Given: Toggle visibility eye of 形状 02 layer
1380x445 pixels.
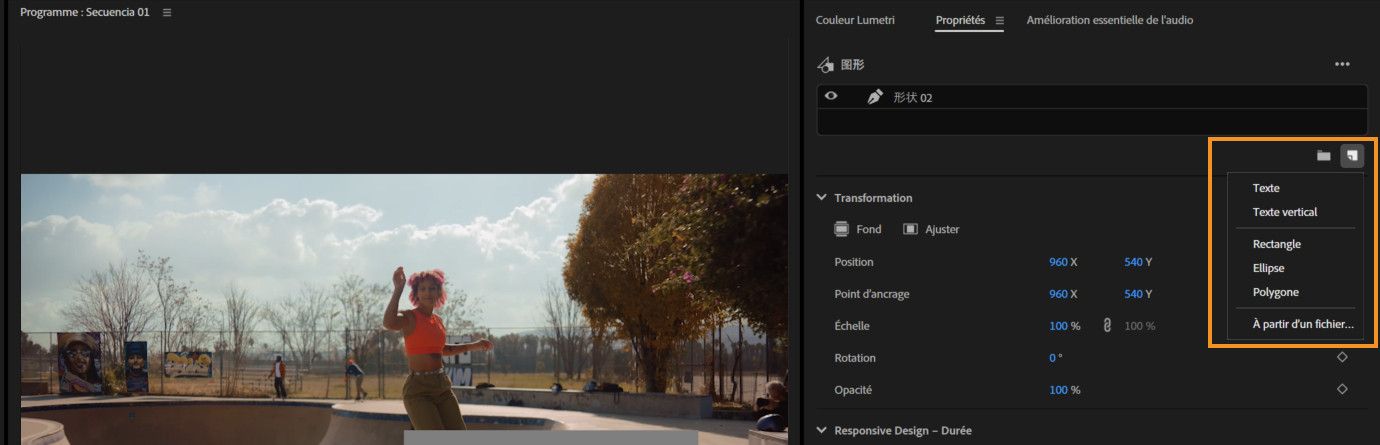Looking at the screenshot, I should point(831,96).
